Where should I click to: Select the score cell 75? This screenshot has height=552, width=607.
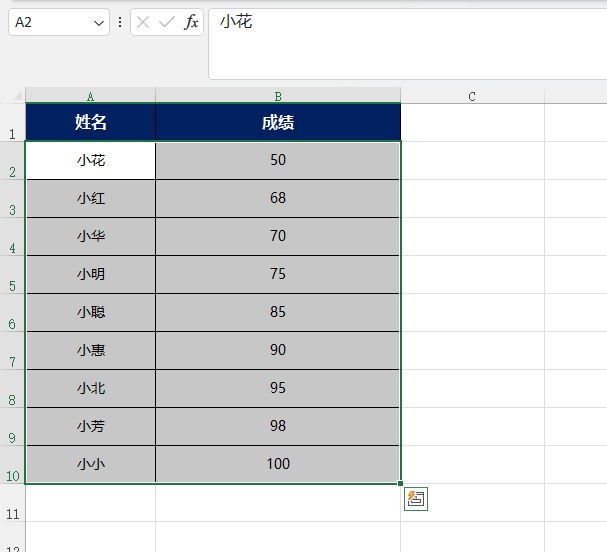tap(278, 274)
